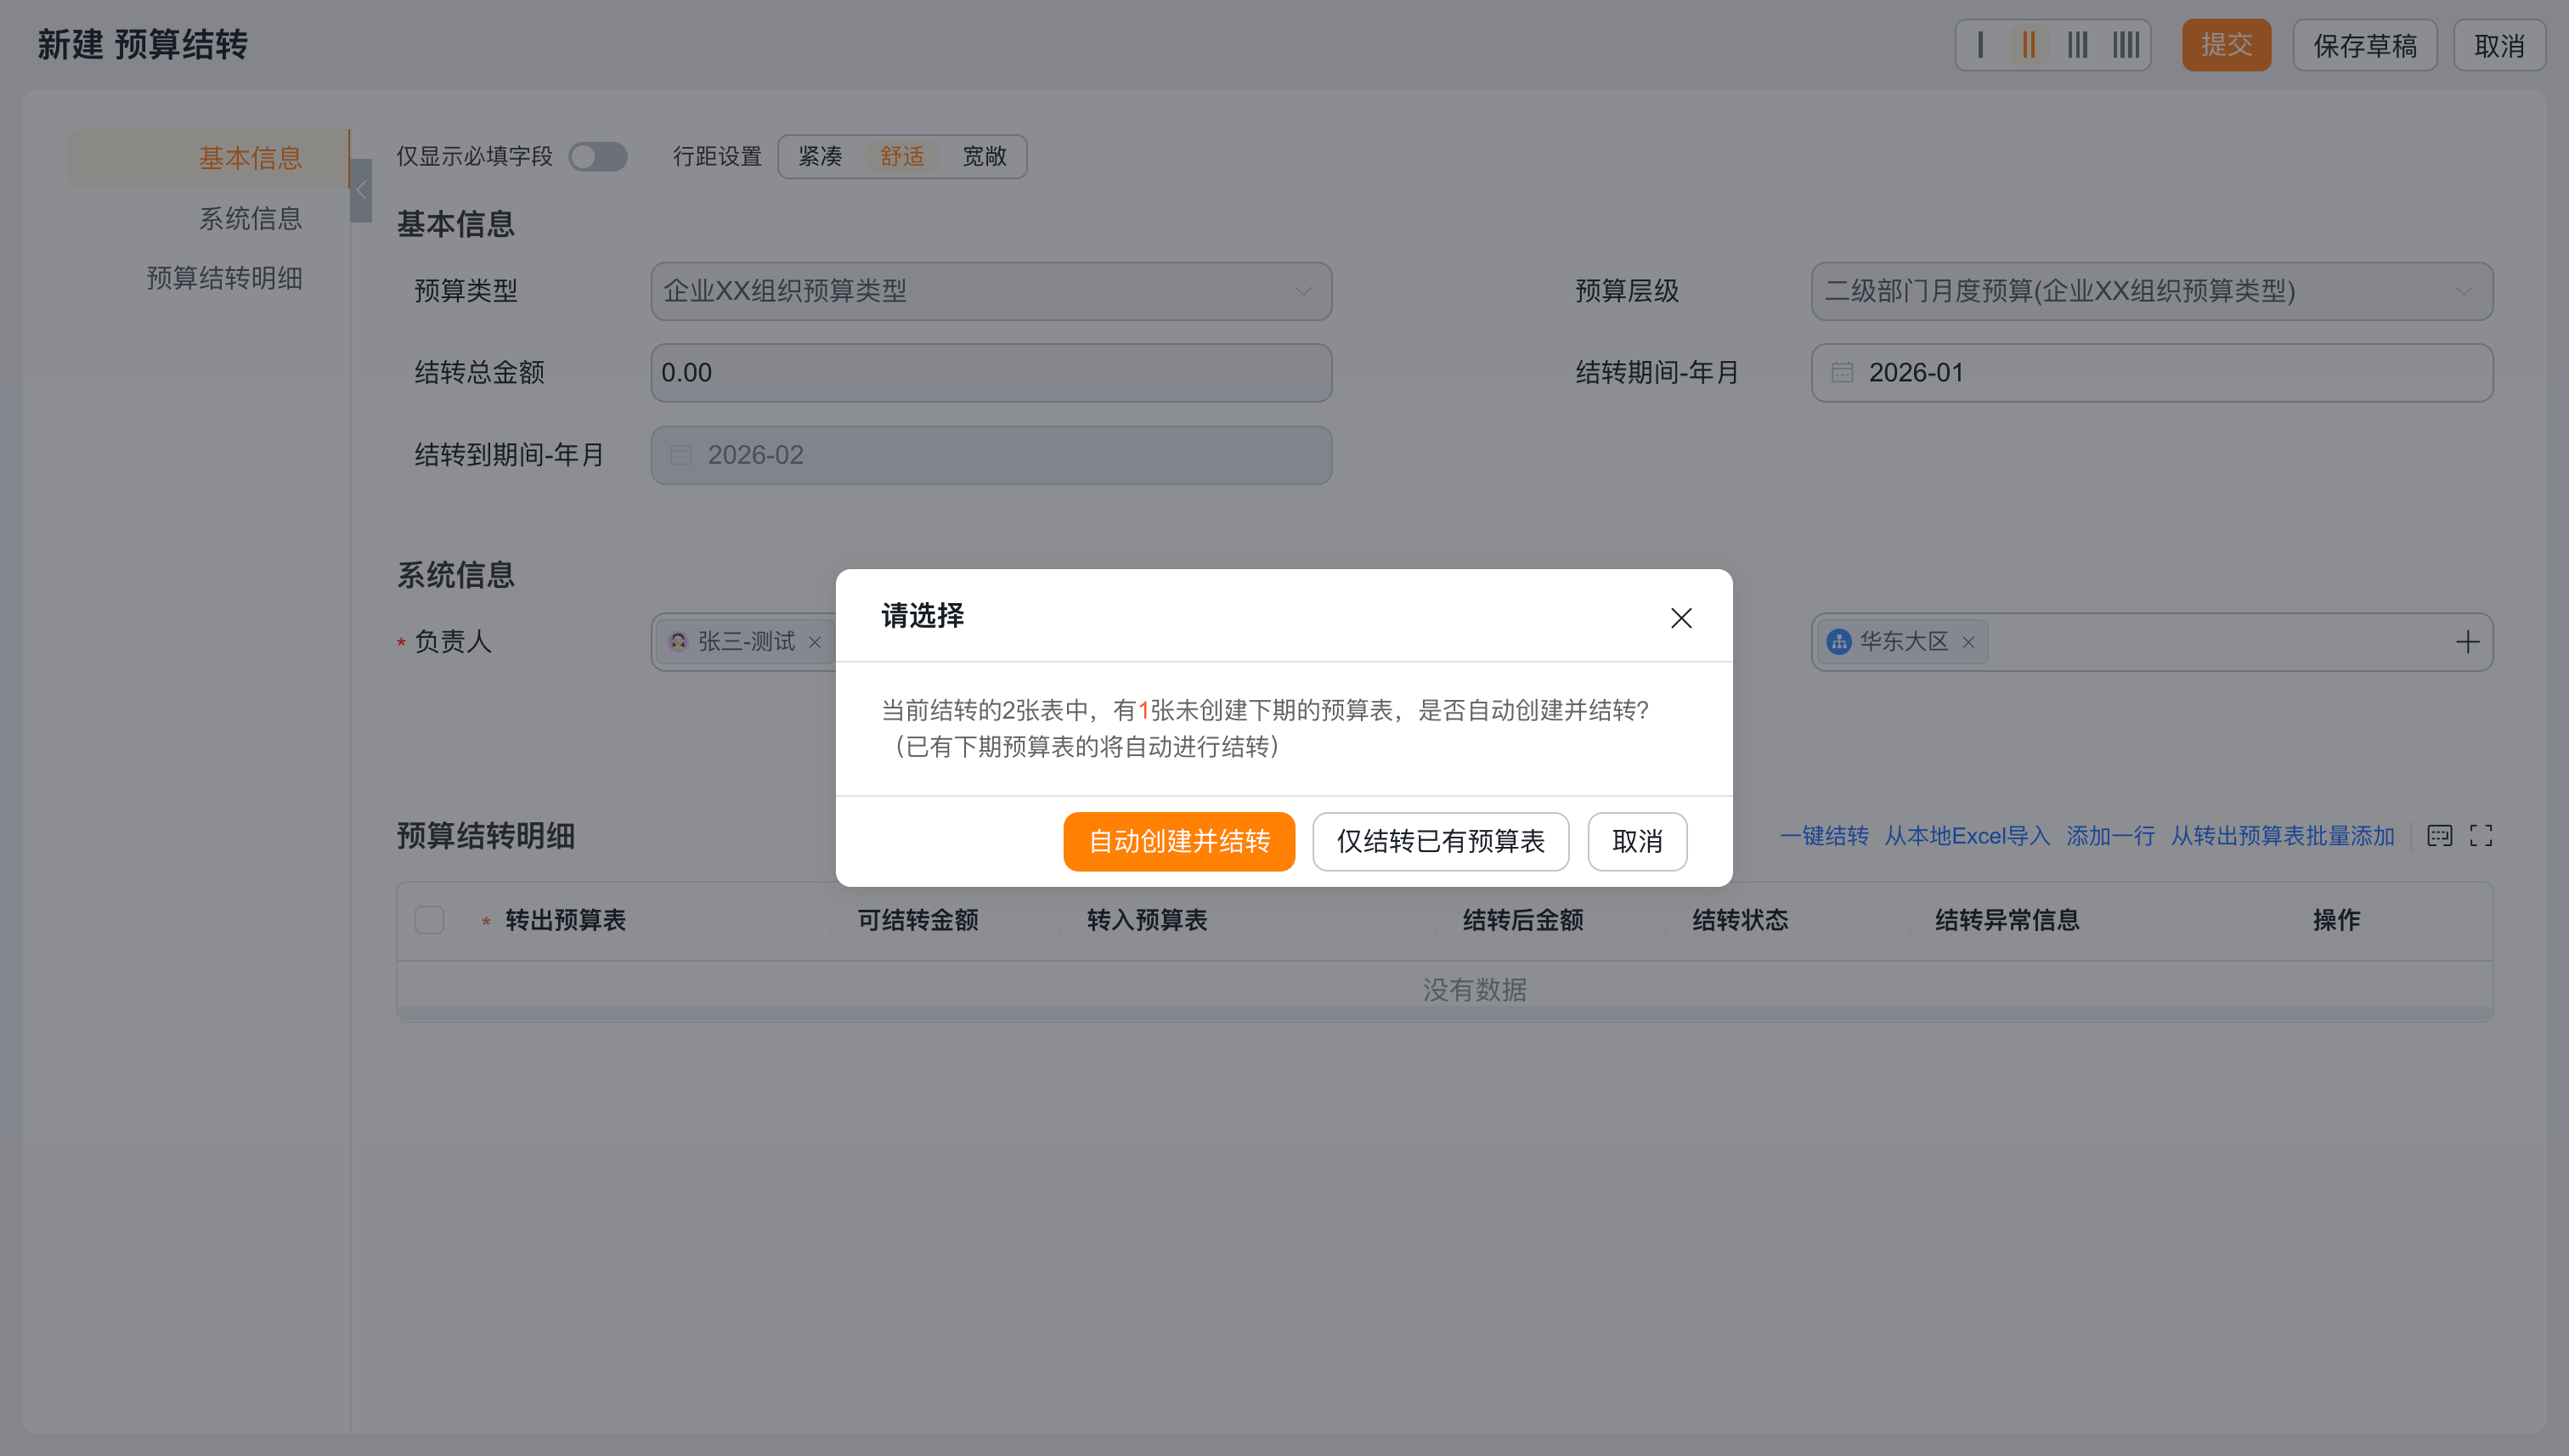Add department with plus icon
Image resolution: width=2569 pixels, height=1456 pixels.
pyautogui.click(x=2467, y=642)
